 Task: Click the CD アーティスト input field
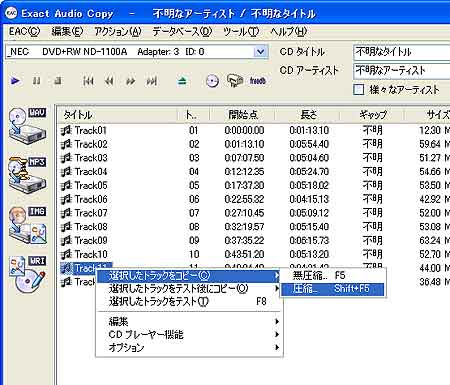point(402,70)
